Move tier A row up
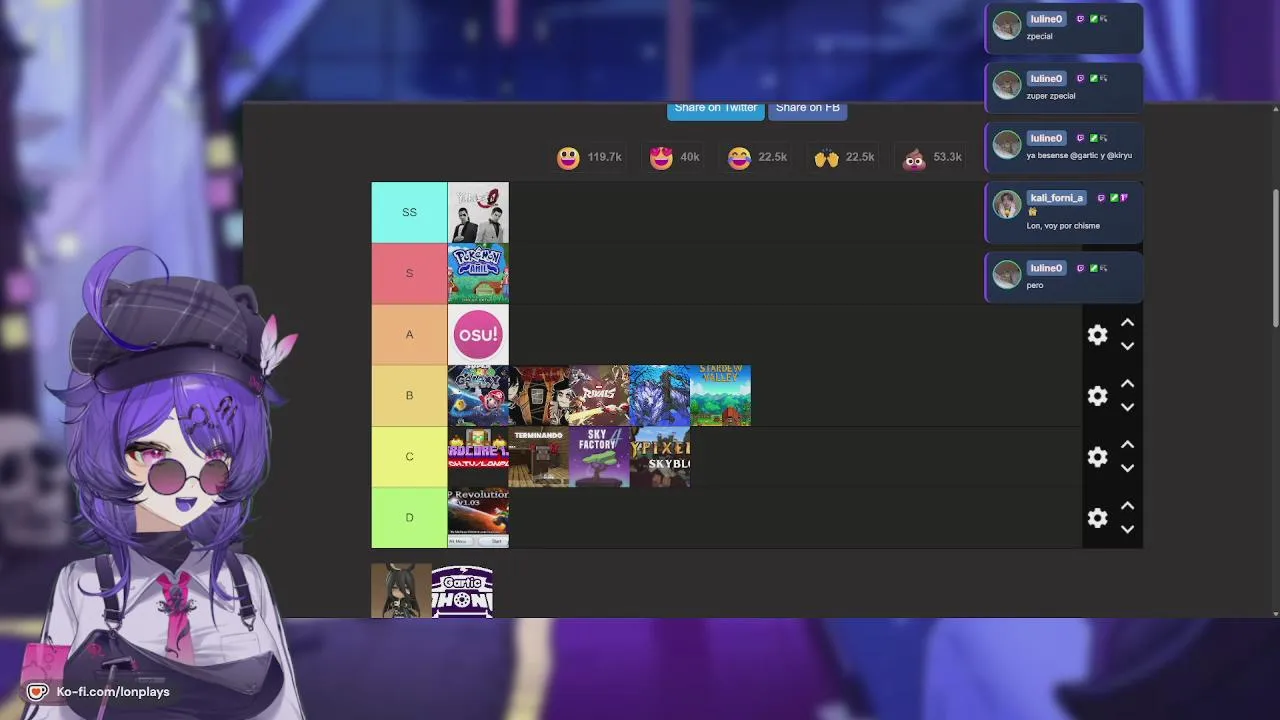This screenshot has height=720, width=1280. click(x=1127, y=323)
